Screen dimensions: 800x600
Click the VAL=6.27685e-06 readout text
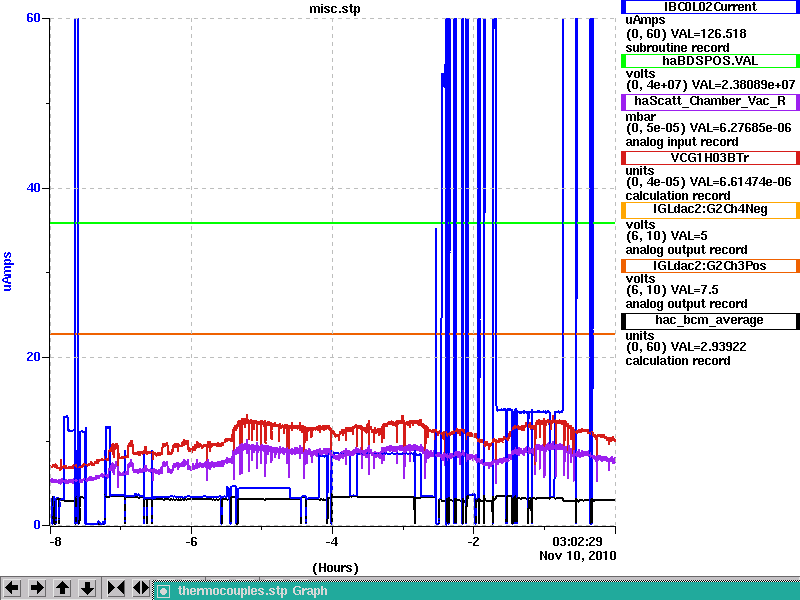[x=740, y=128]
